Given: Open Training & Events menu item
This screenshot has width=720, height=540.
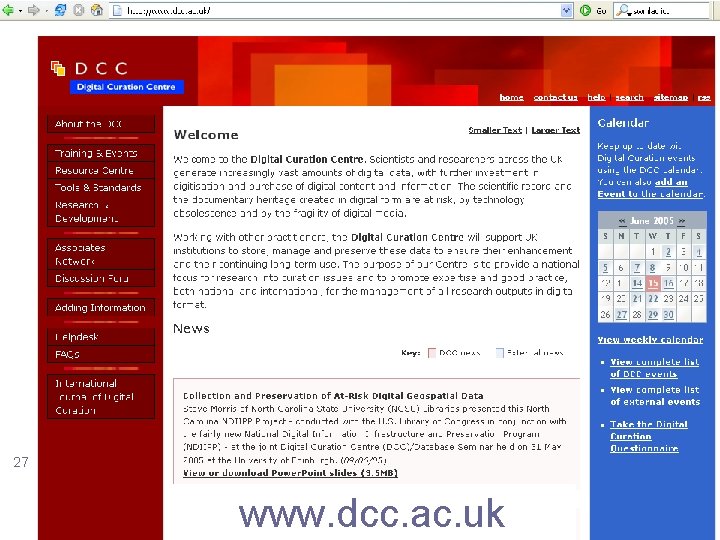Looking at the screenshot, I should click(x=101, y=153).
